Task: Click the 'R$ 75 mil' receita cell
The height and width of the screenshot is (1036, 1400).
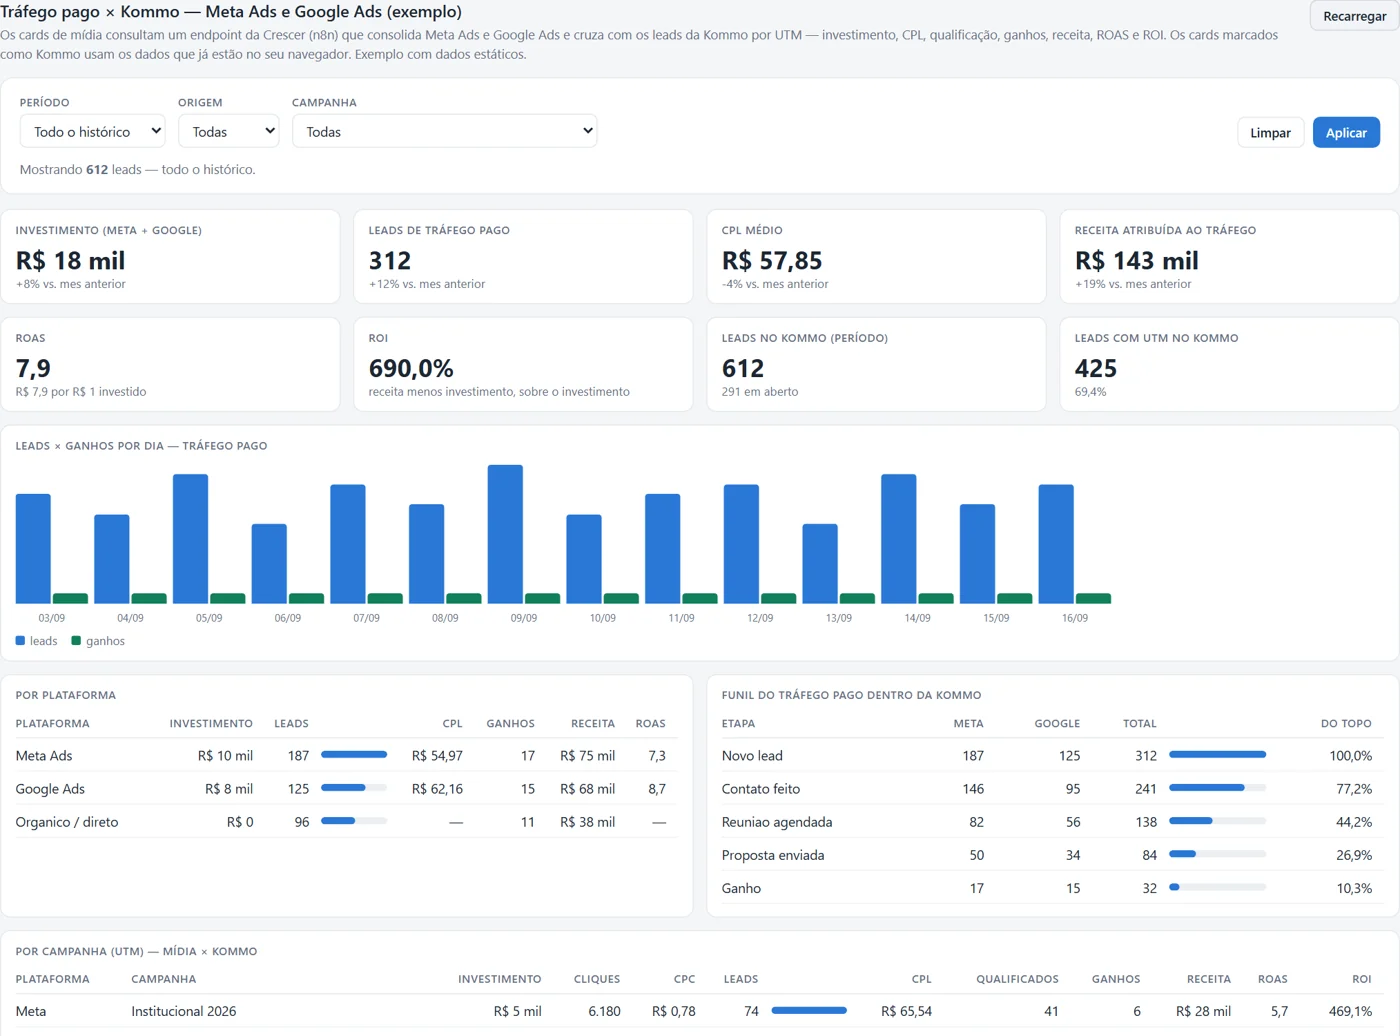Action: pos(587,755)
